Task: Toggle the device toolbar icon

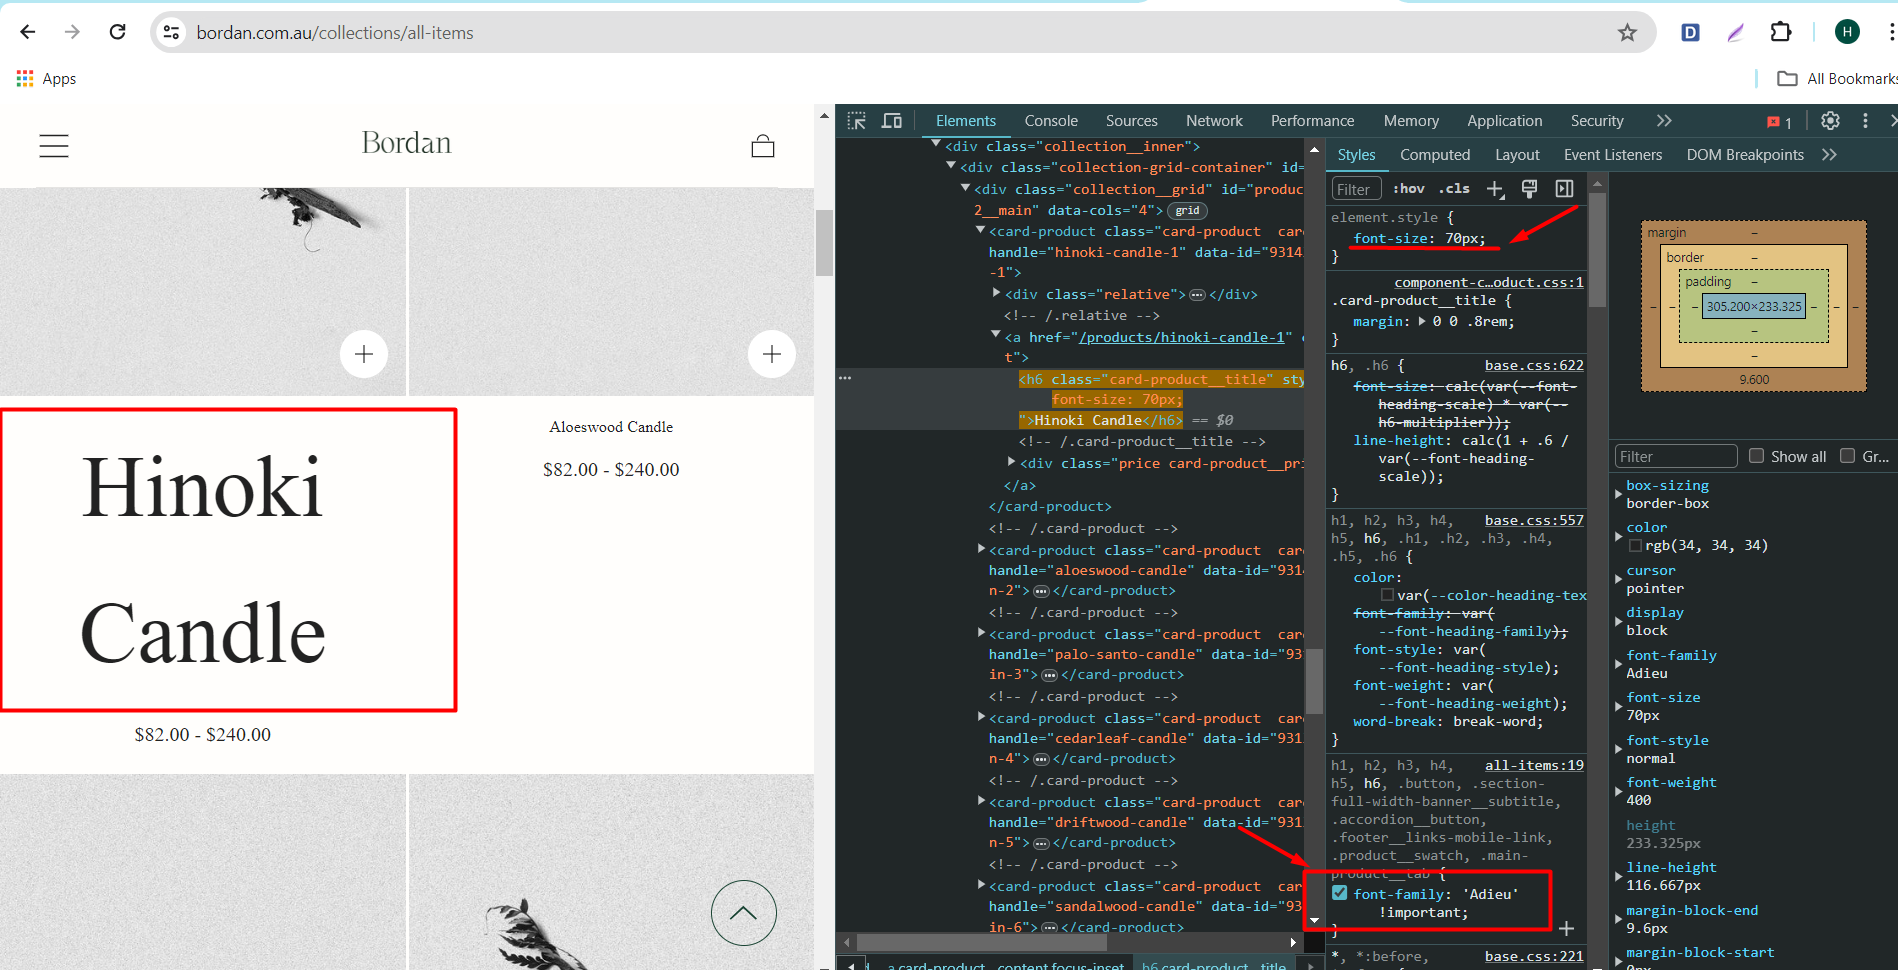Action: (x=891, y=121)
